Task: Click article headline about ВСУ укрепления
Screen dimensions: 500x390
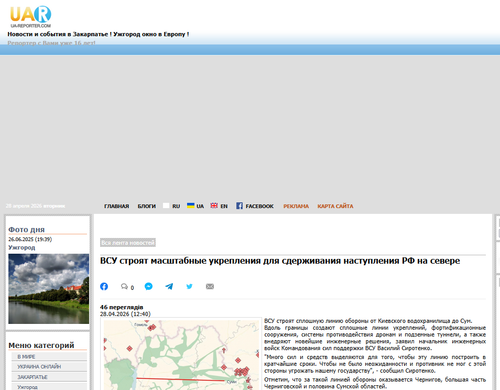Action: (x=280, y=261)
